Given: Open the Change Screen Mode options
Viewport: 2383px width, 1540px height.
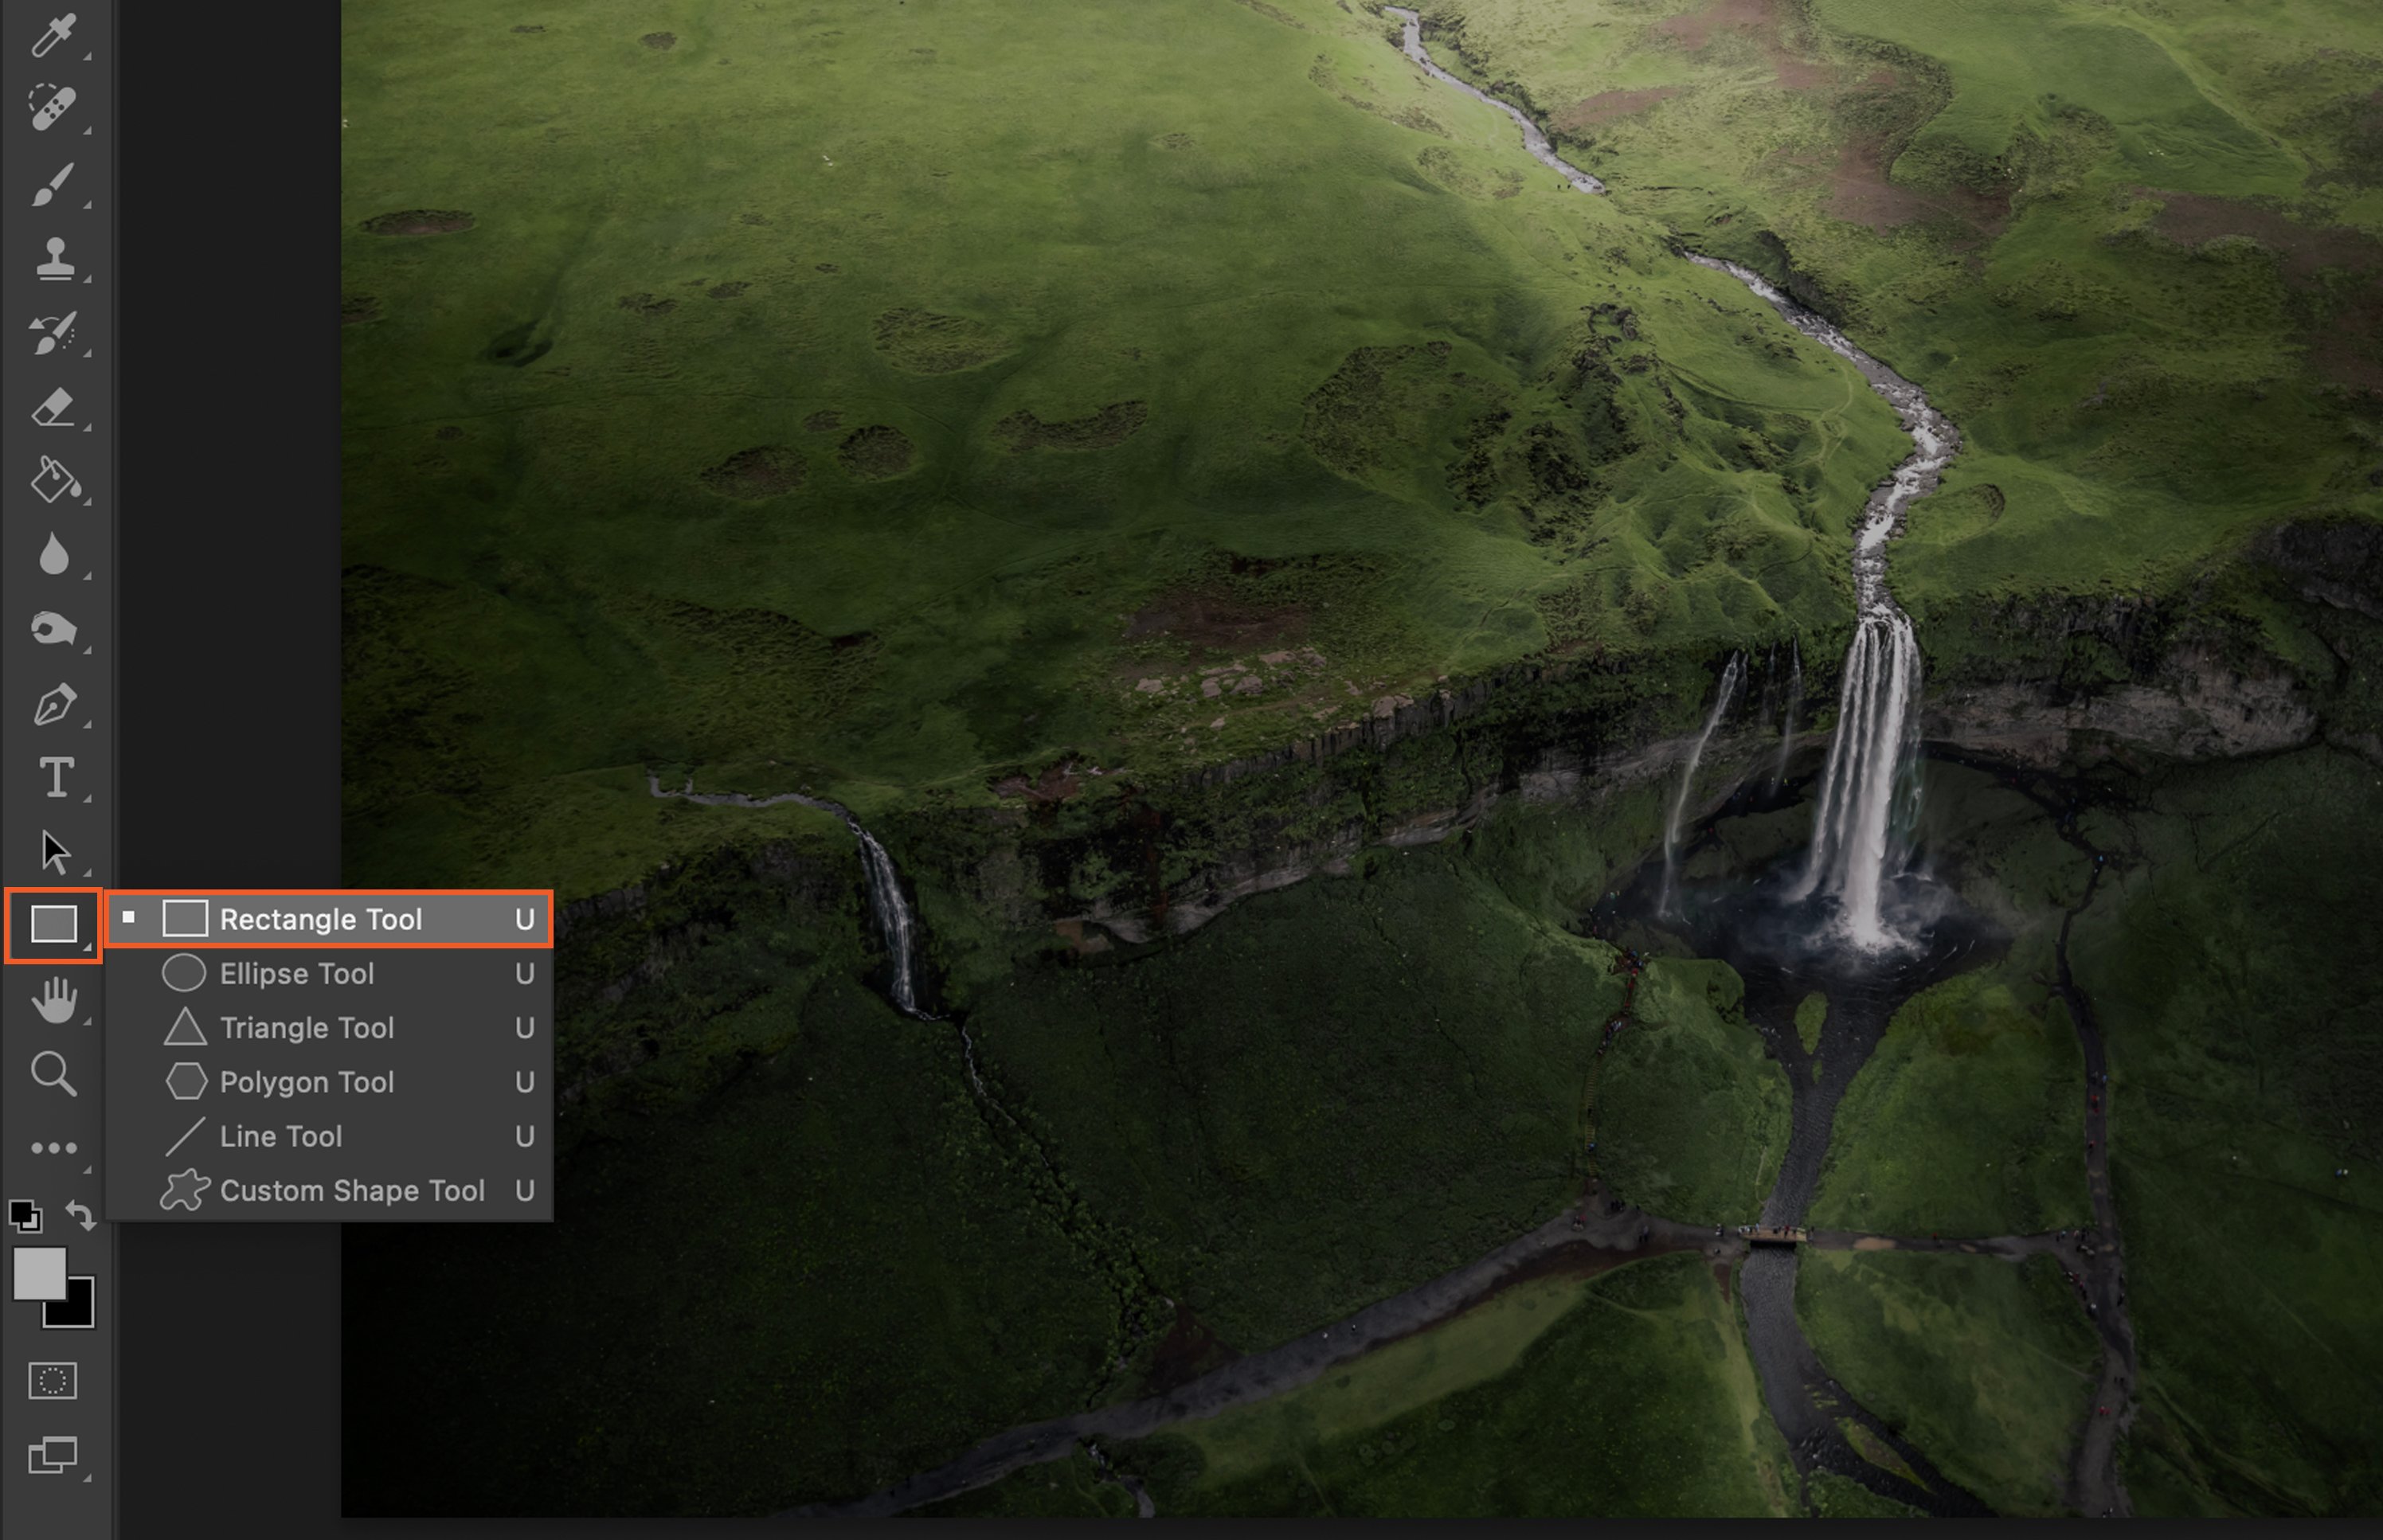Looking at the screenshot, I should click(x=53, y=1455).
